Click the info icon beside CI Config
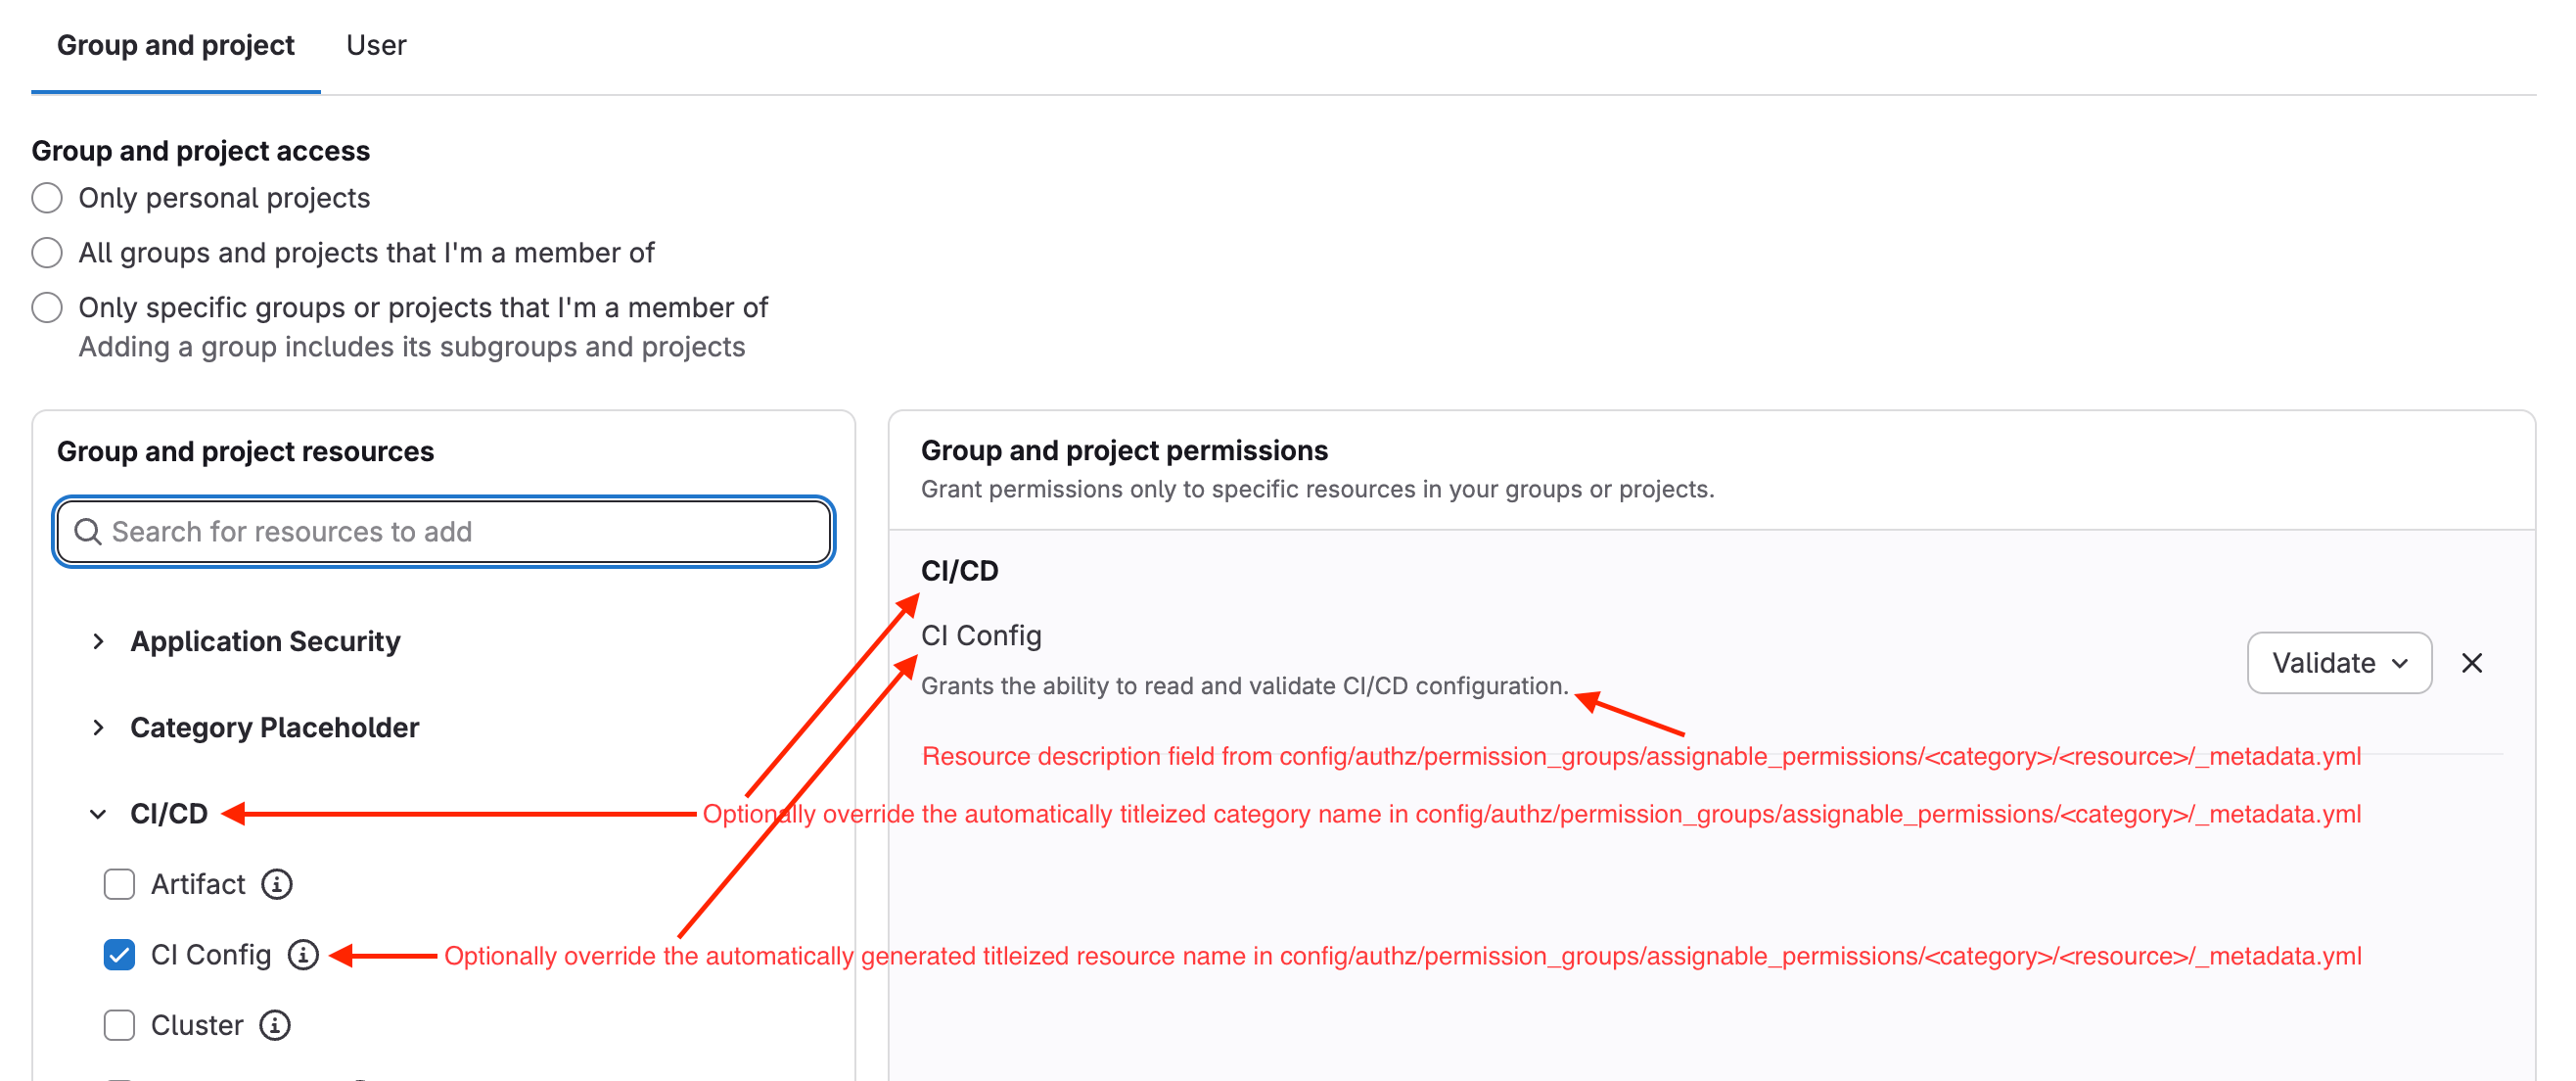 tap(304, 955)
